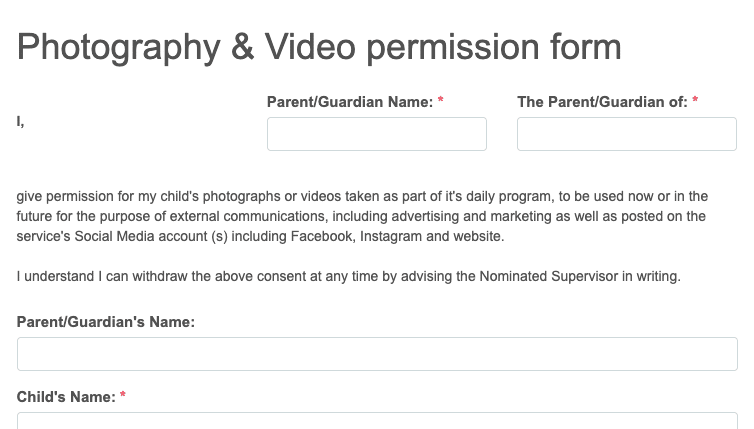Click the 'I understand I can withdraw' sentence
754x429 pixels.
(349, 277)
